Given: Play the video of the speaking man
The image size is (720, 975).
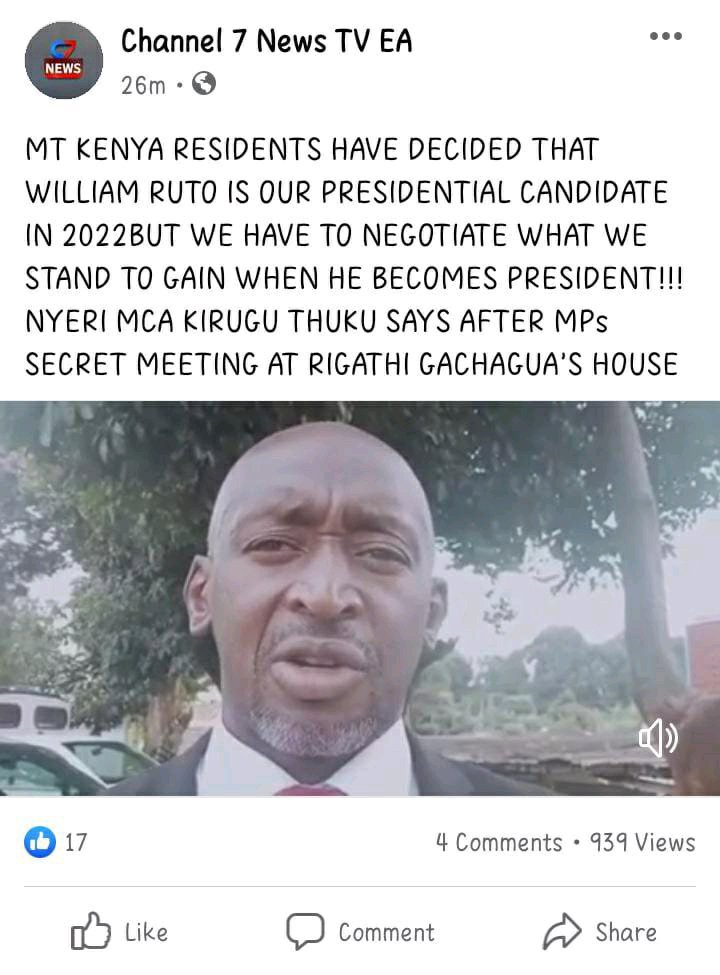Looking at the screenshot, I should (x=360, y=598).
